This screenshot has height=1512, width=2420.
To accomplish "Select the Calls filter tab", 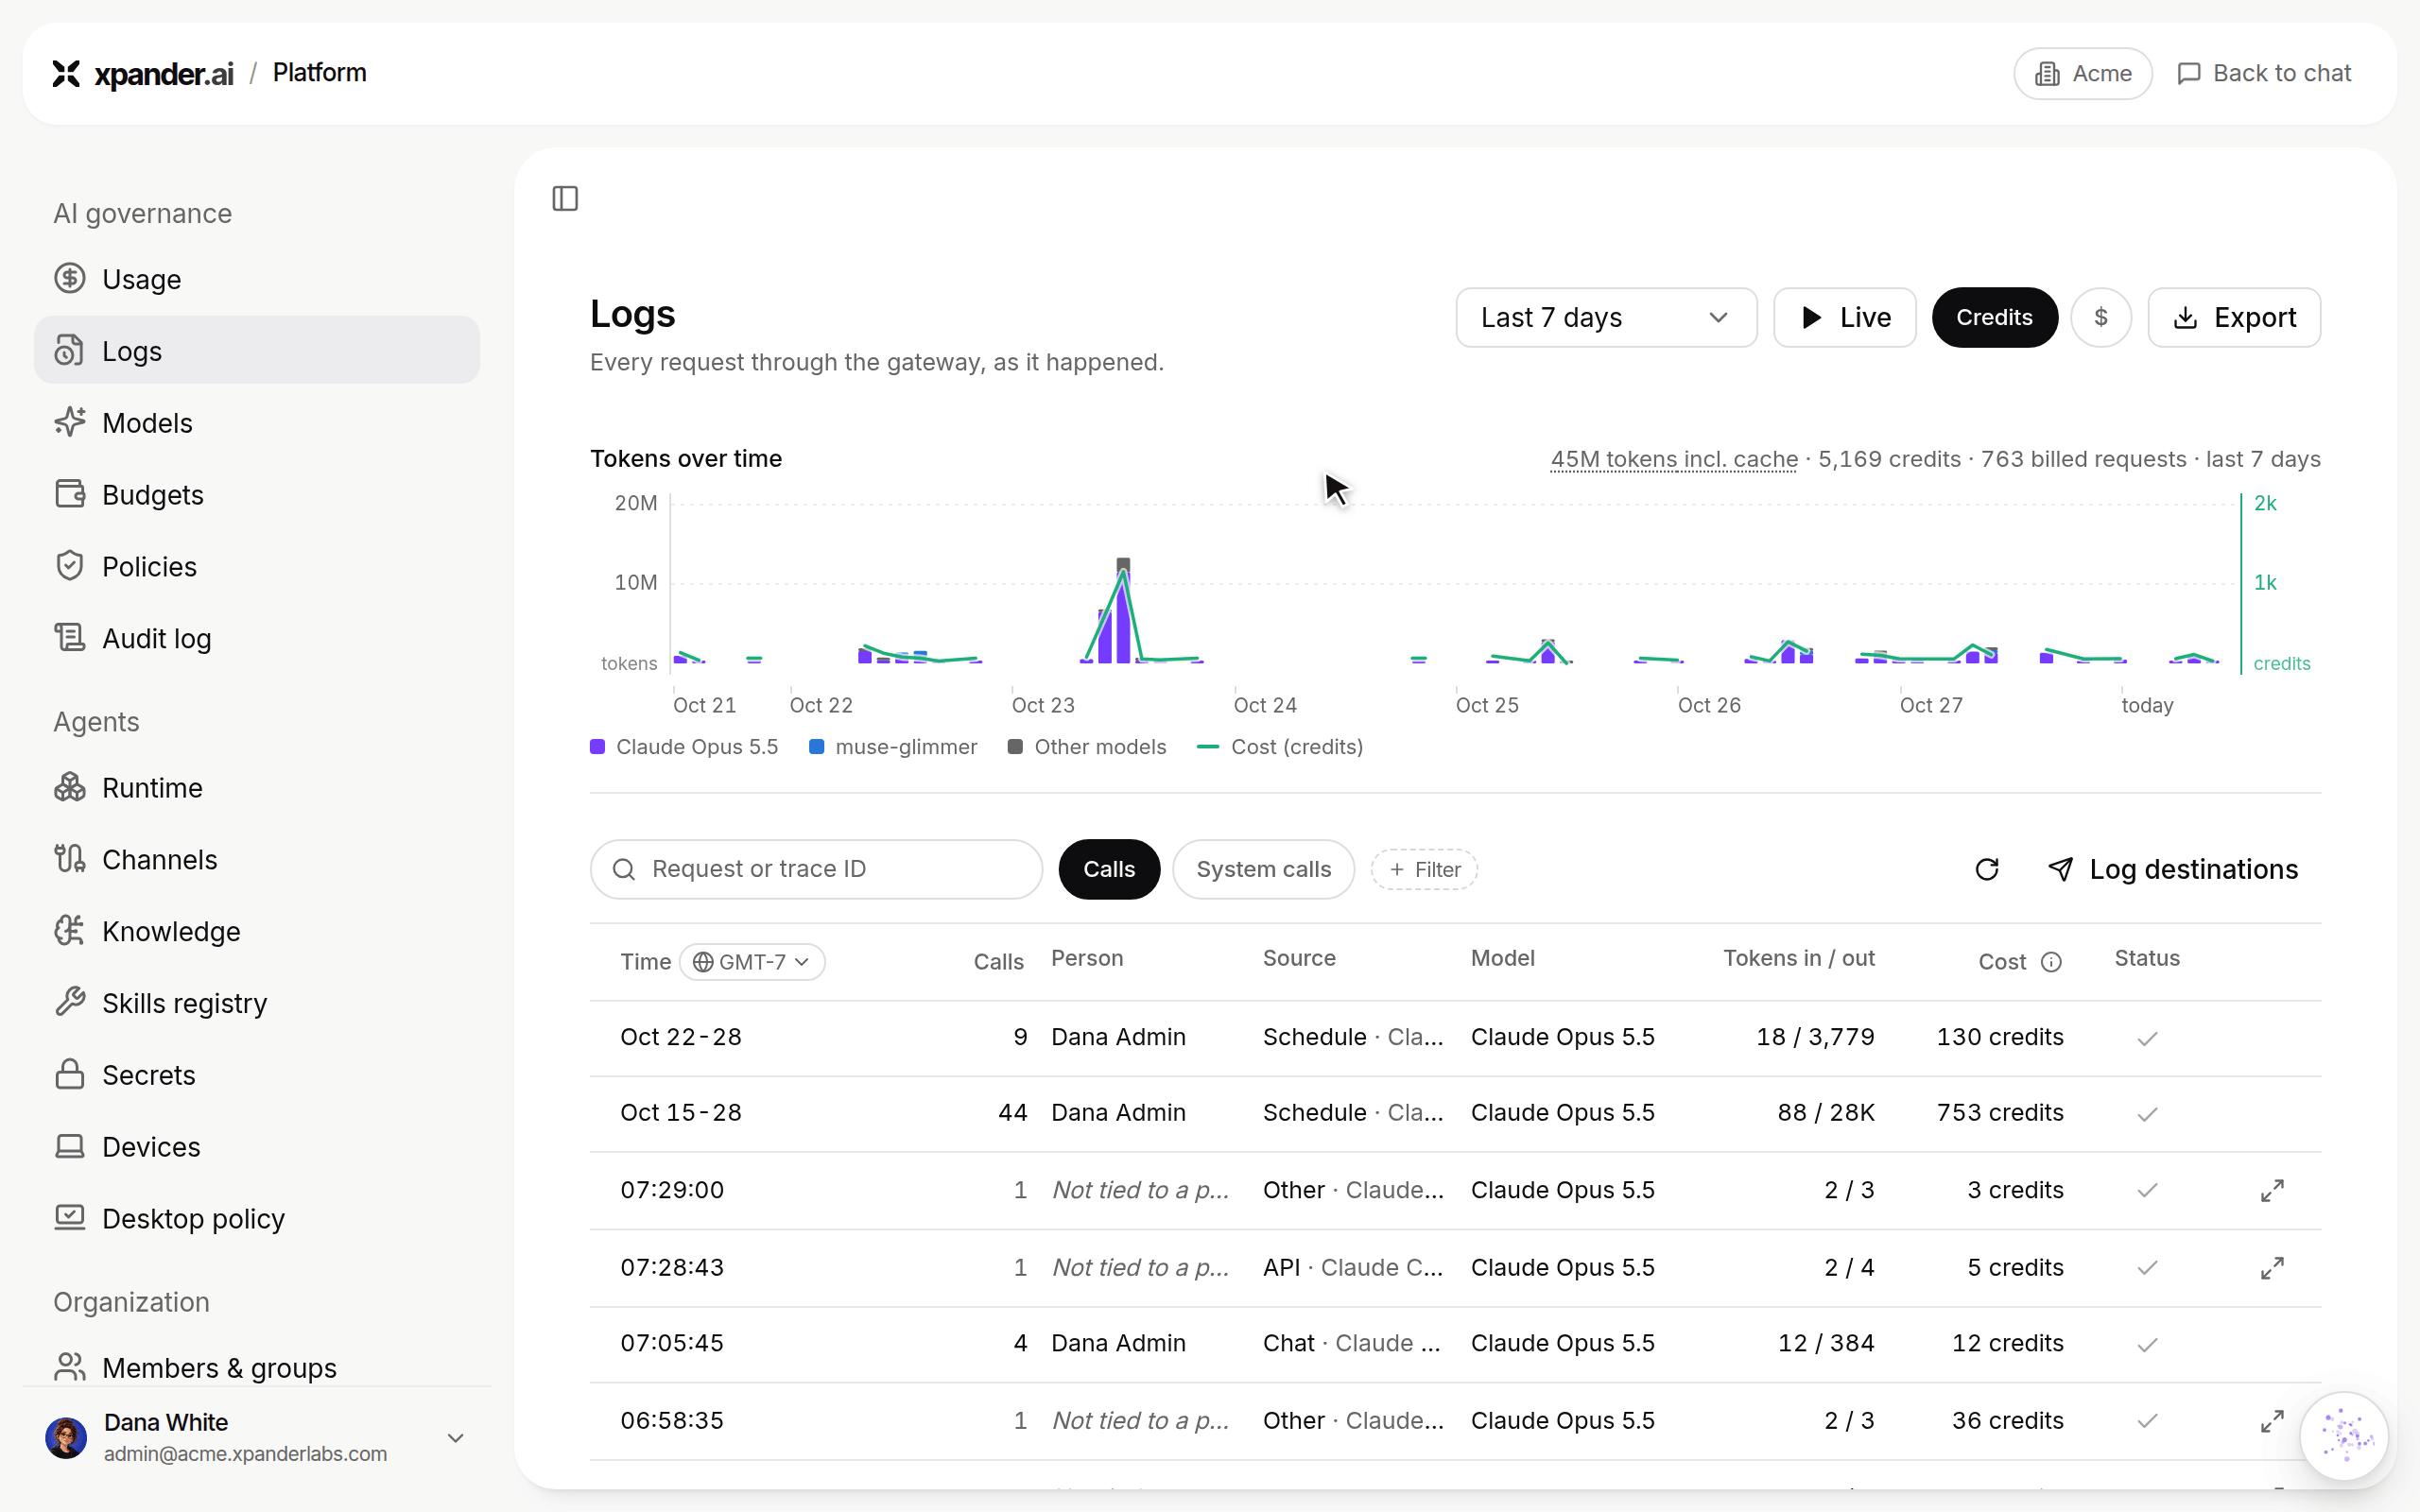I will [x=1109, y=869].
